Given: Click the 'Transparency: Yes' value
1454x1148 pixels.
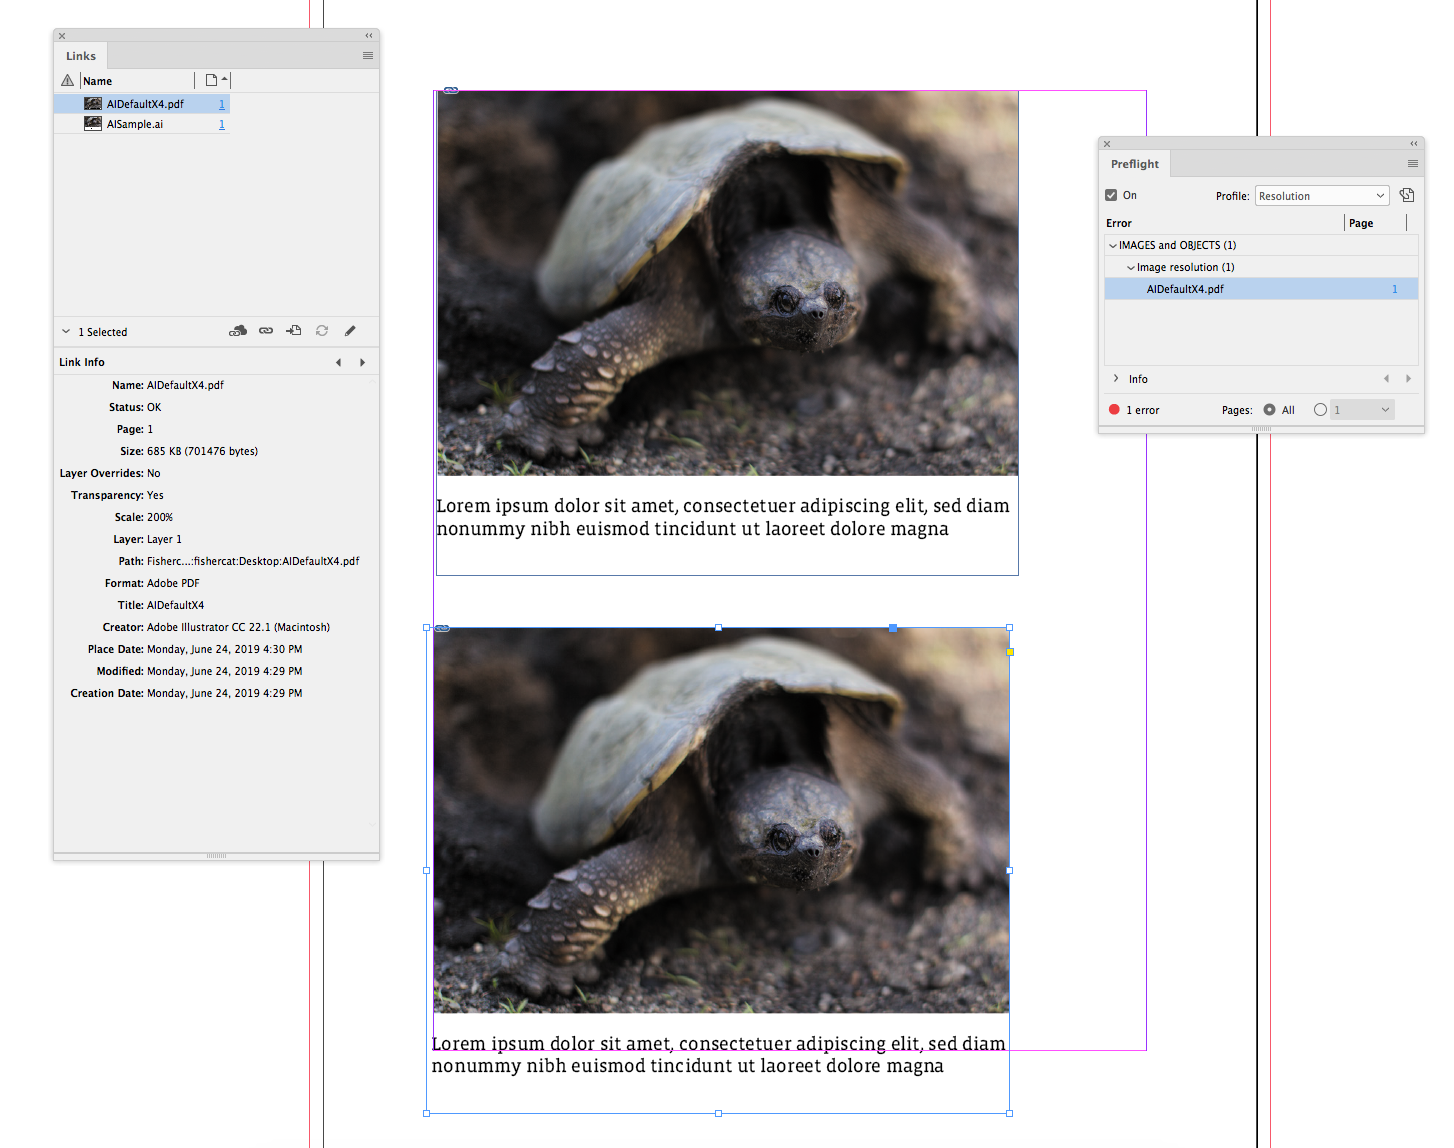Looking at the screenshot, I should pos(155,495).
